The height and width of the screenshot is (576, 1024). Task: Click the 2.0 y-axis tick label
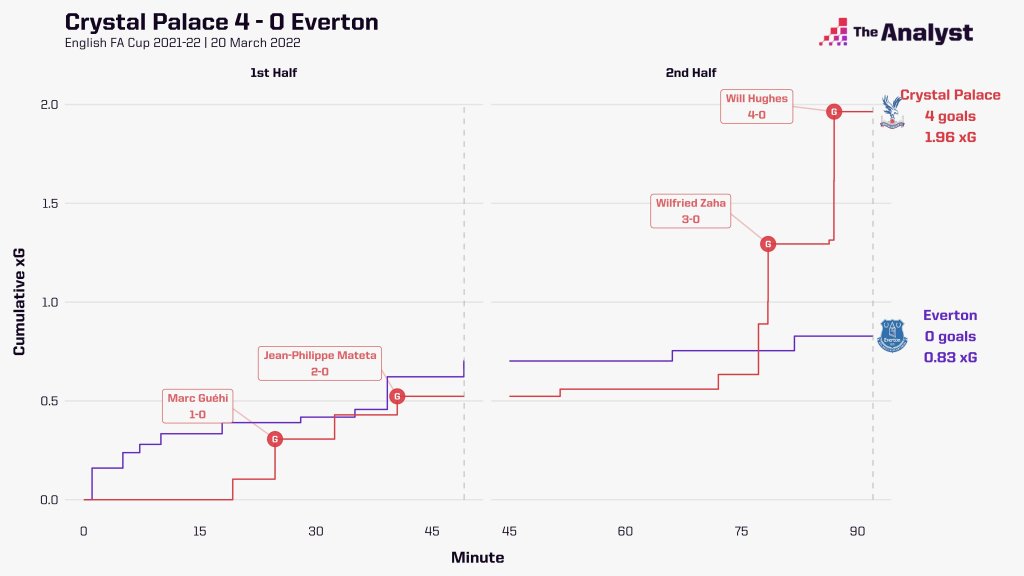pyautogui.click(x=50, y=104)
